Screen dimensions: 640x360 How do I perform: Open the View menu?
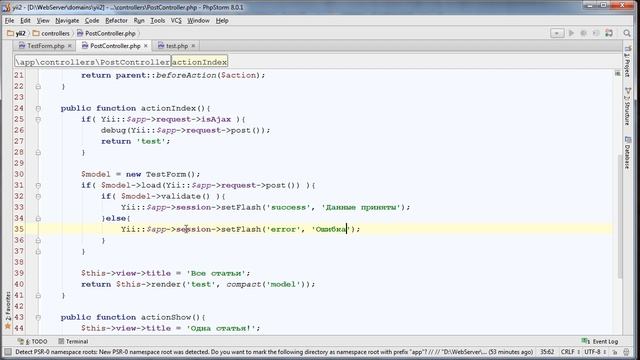click(43, 20)
